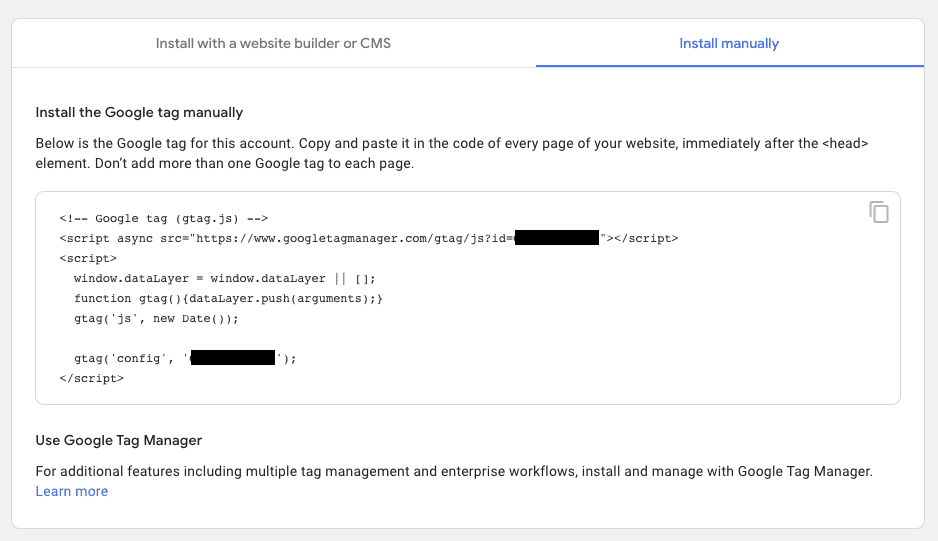Switch to Install with a website builder or CMS tab
The height and width of the screenshot is (541, 938).
click(x=273, y=43)
